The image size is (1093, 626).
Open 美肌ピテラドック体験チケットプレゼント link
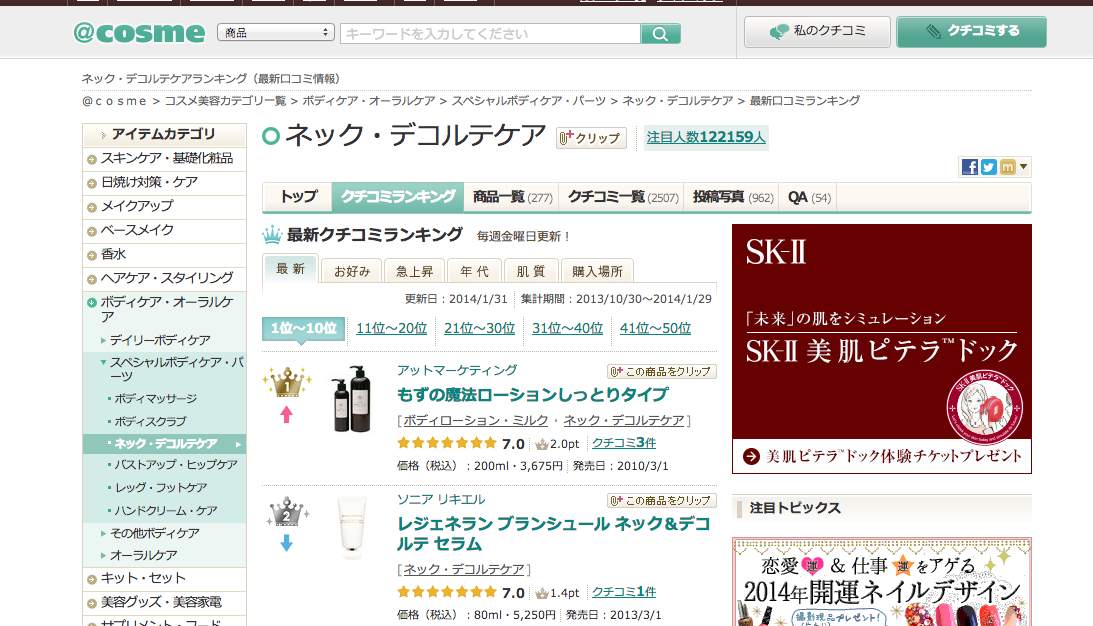[x=882, y=456]
